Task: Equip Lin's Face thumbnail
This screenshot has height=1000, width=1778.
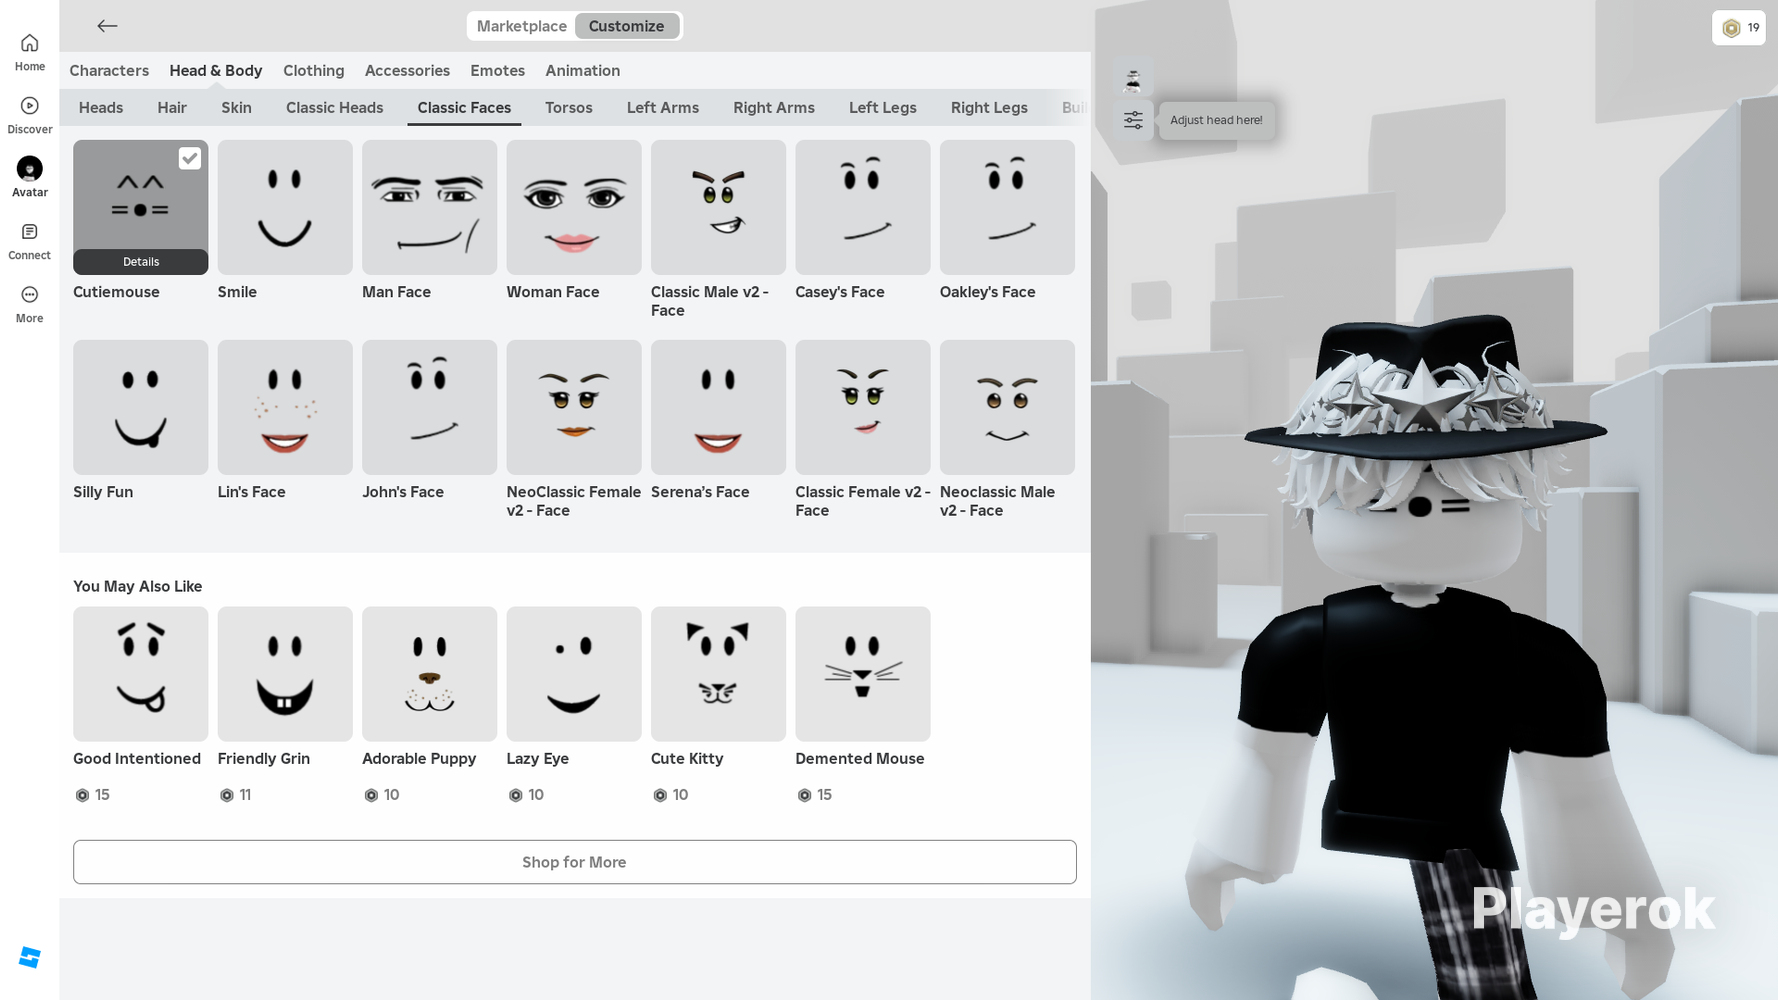Action: tap(285, 407)
